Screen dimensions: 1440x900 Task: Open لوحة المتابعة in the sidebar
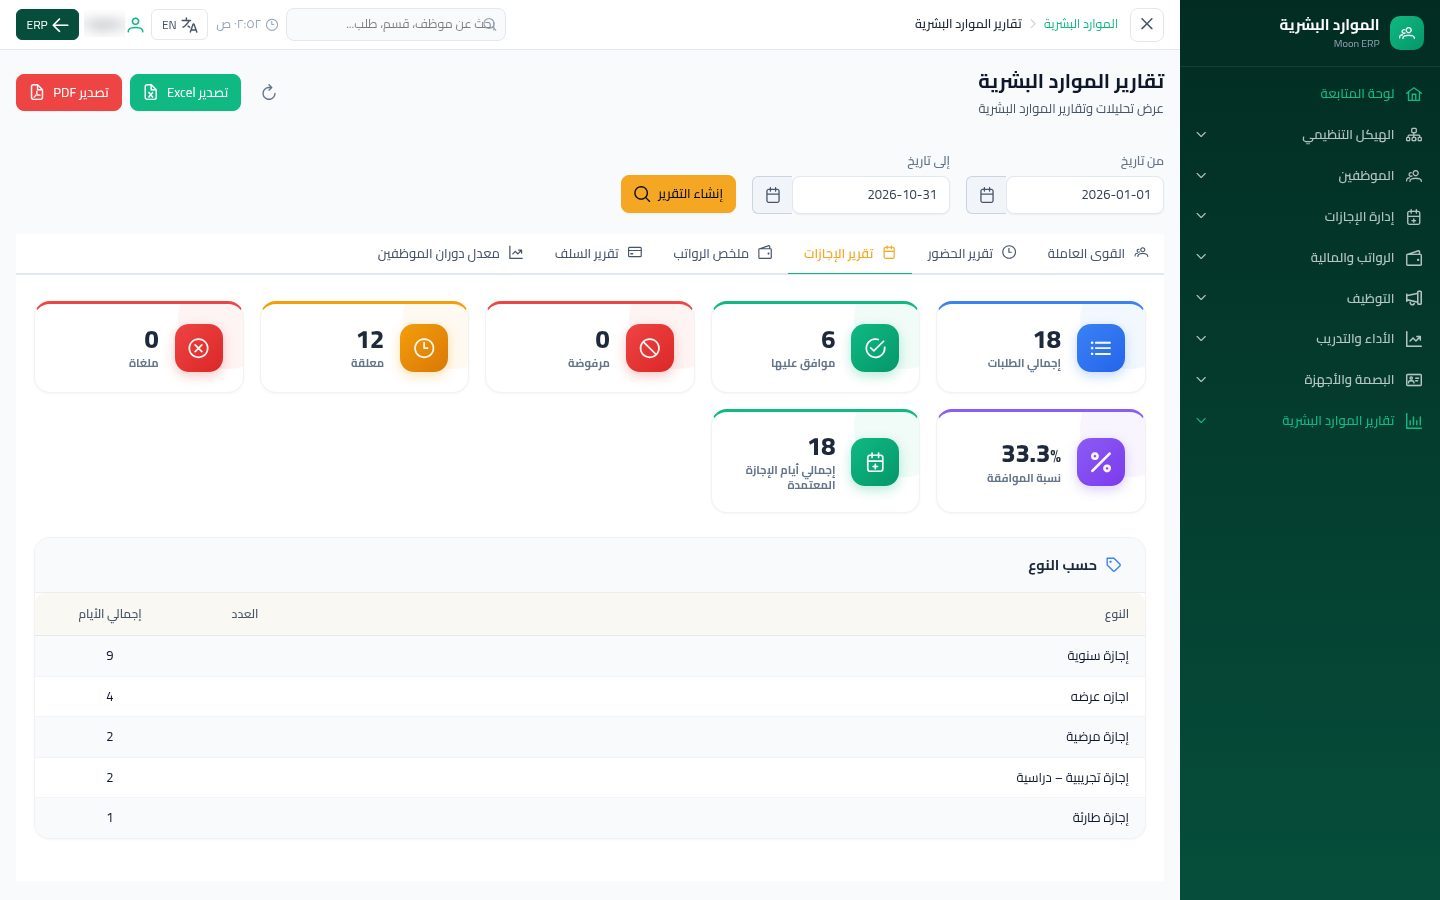pyautogui.click(x=1310, y=94)
